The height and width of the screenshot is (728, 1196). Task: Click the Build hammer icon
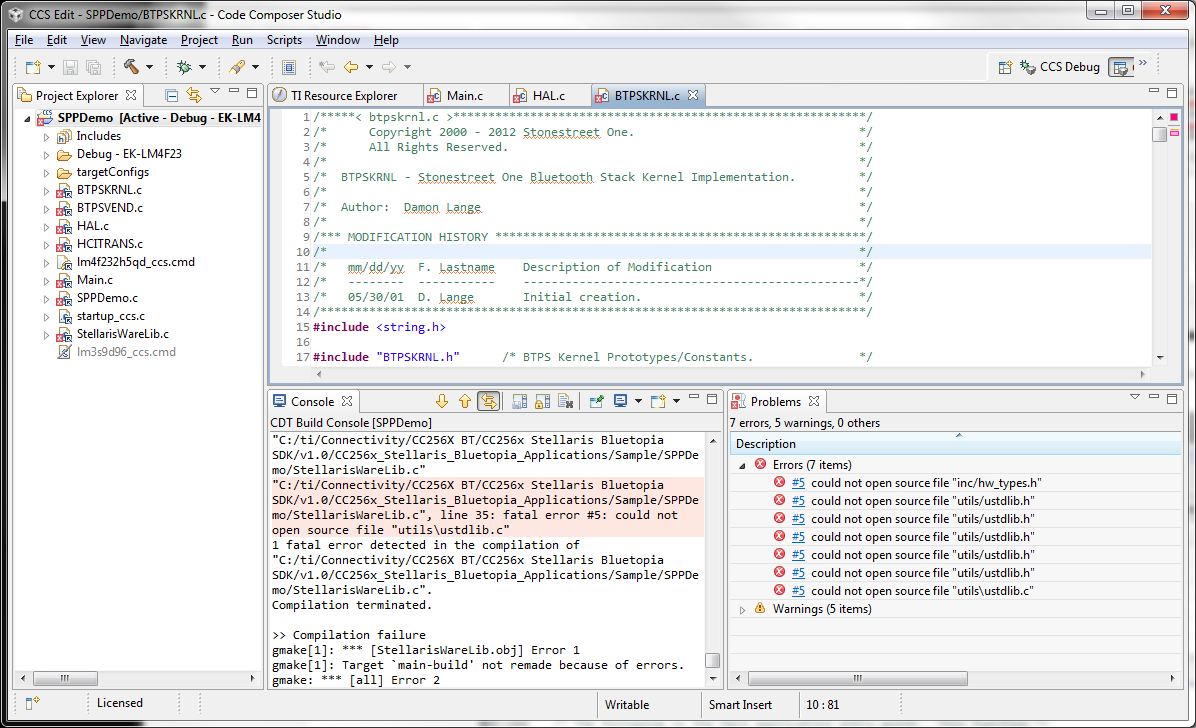(x=131, y=67)
